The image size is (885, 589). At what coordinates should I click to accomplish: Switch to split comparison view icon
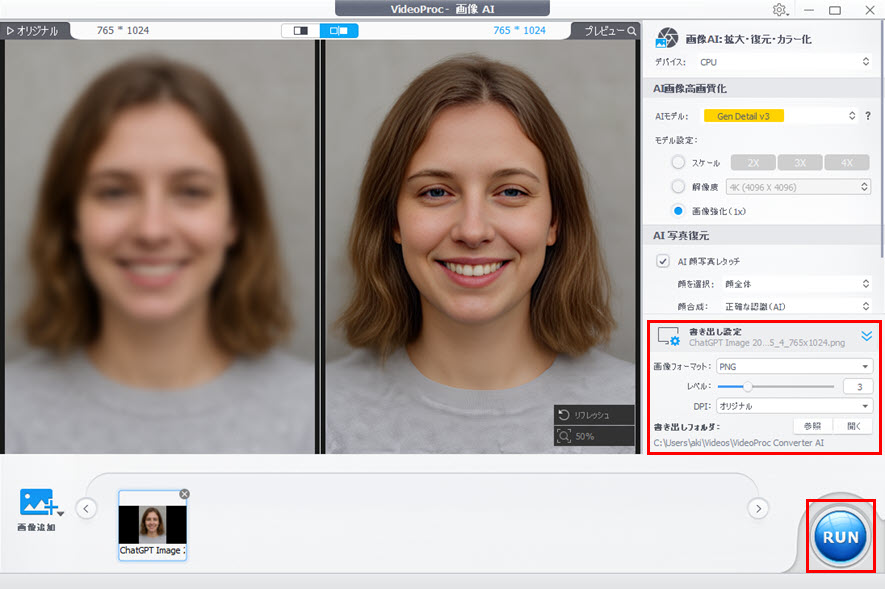click(x=339, y=31)
